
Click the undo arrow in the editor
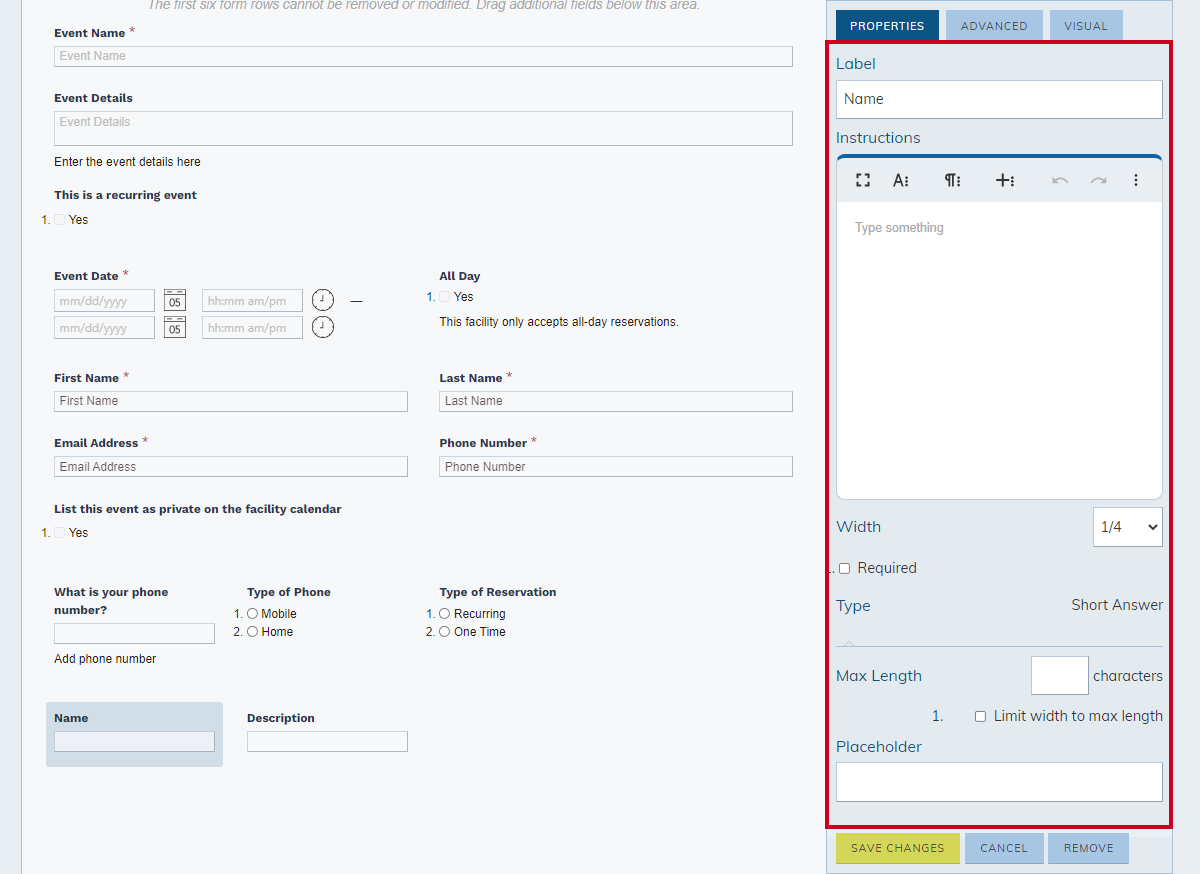pos(1060,180)
